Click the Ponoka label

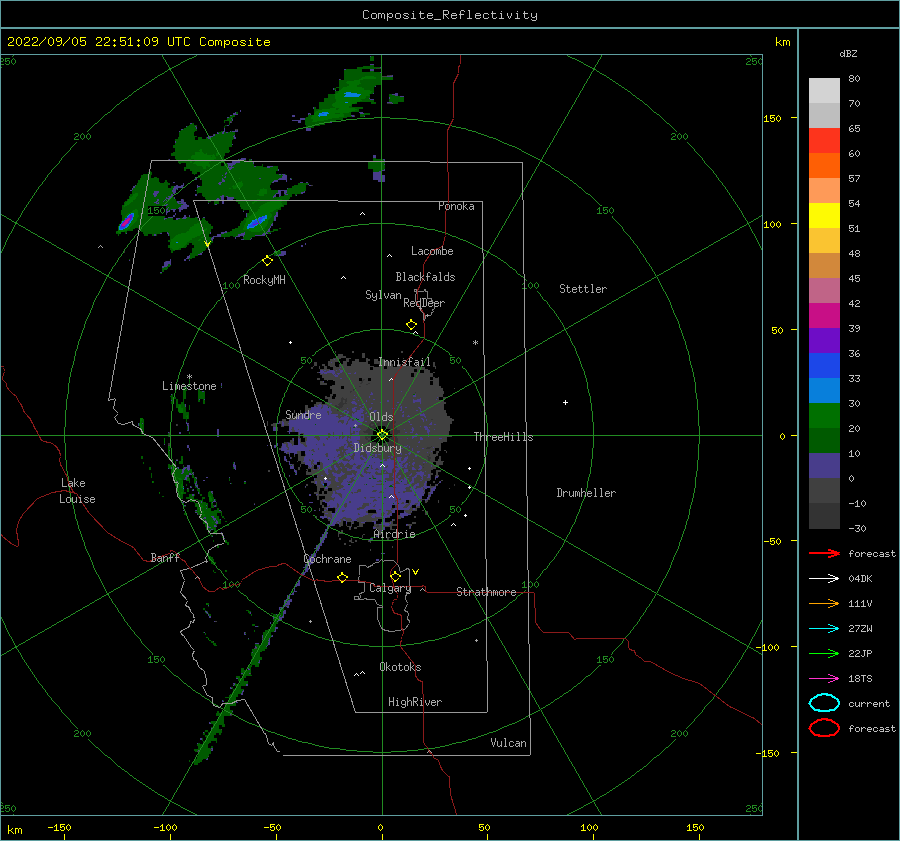pos(456,206)
